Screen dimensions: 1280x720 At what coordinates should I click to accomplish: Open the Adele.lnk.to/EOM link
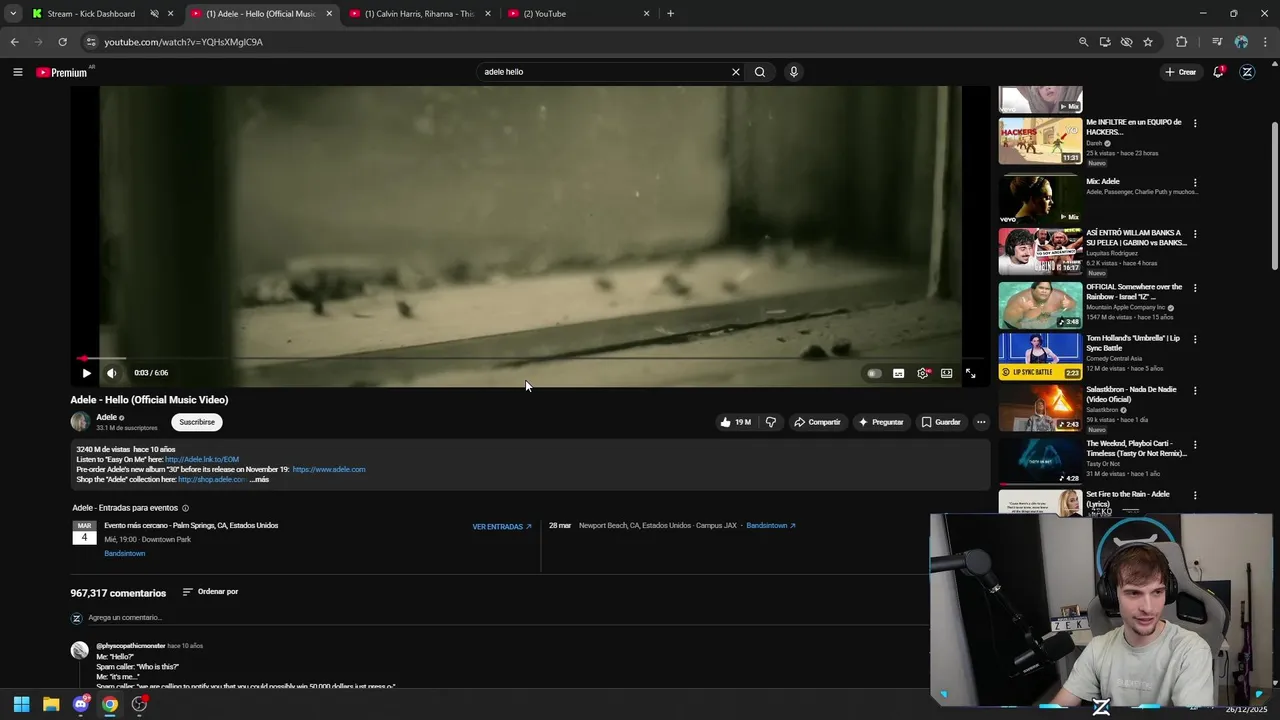point(202,460)
